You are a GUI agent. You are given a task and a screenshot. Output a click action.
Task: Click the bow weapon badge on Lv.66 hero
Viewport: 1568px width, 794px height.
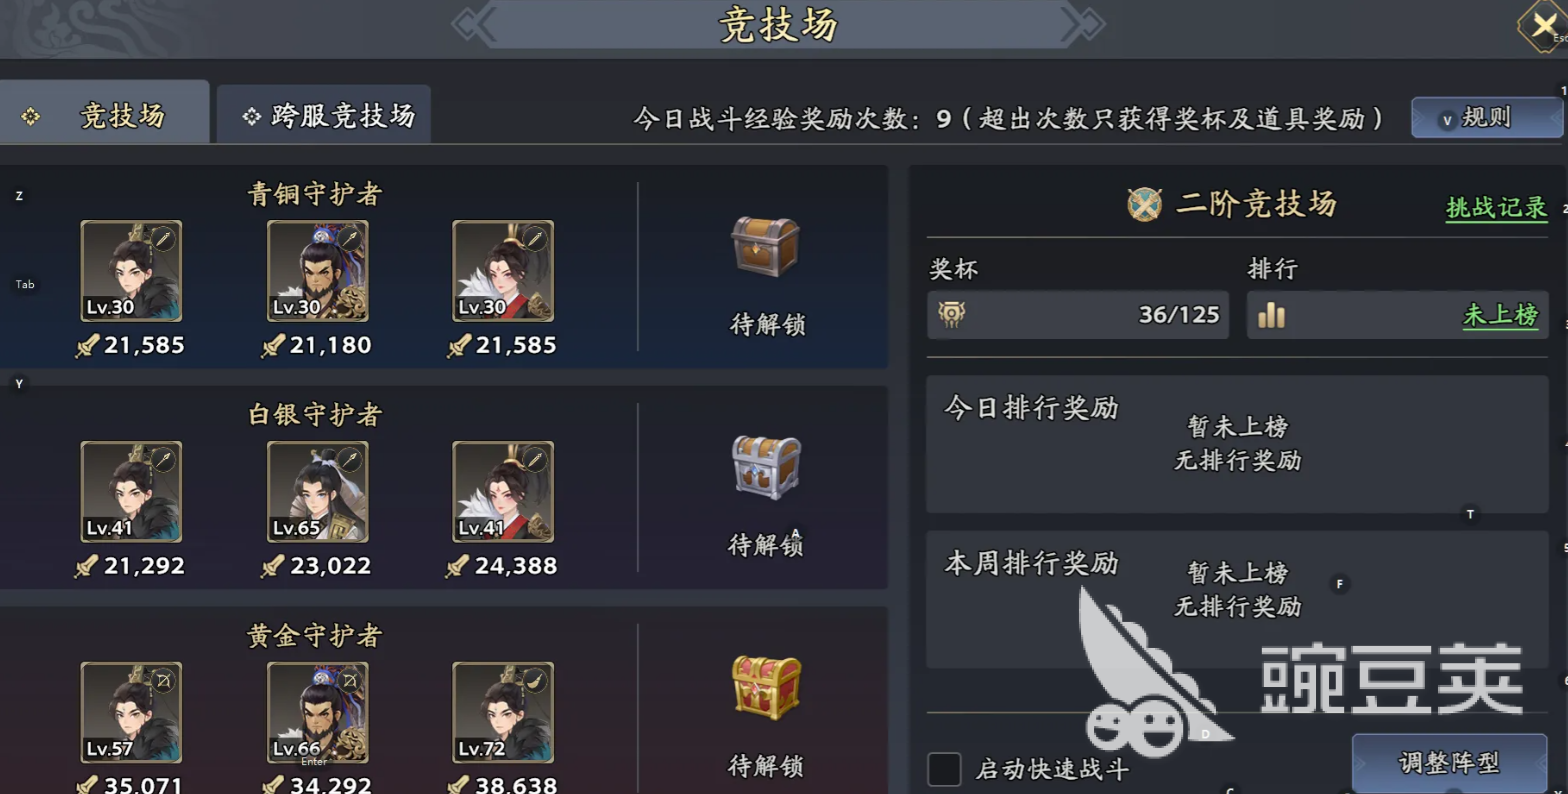[350, 680]
